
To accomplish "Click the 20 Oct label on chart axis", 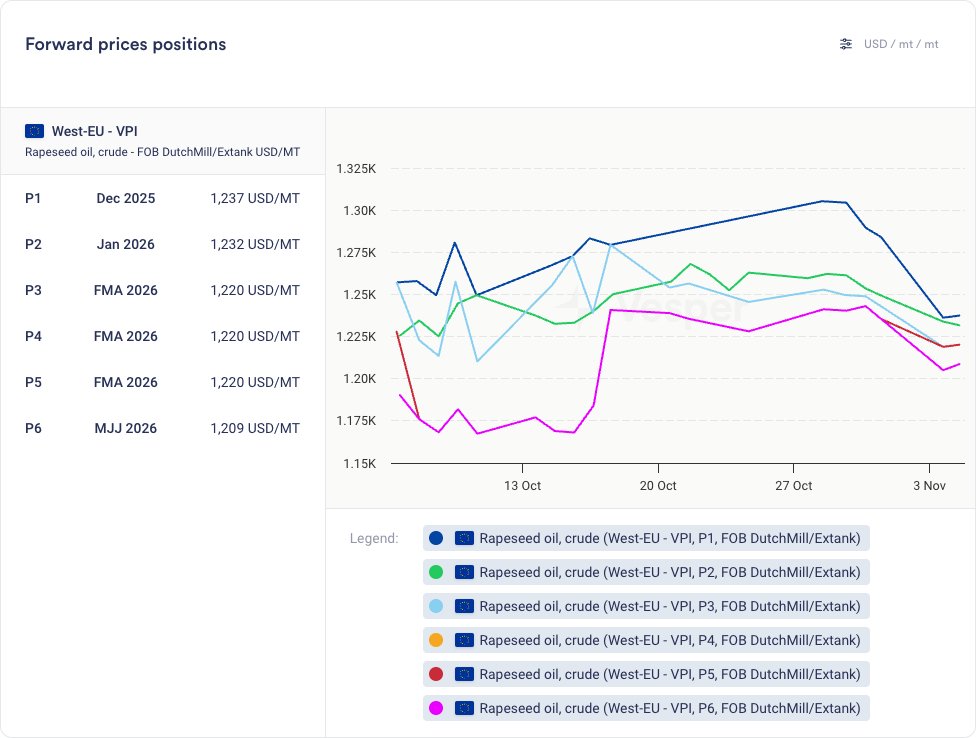I will pos(658,486).
